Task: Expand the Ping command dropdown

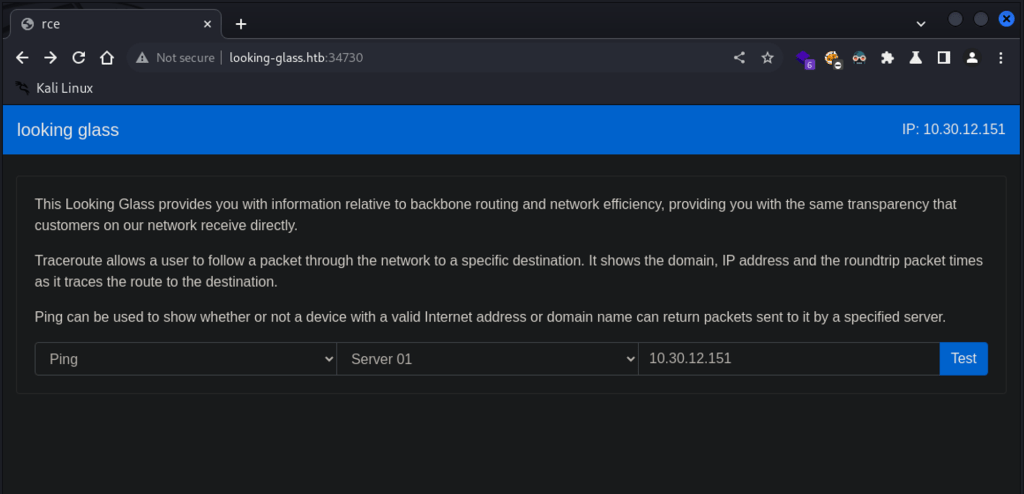Action: point(186,359)
